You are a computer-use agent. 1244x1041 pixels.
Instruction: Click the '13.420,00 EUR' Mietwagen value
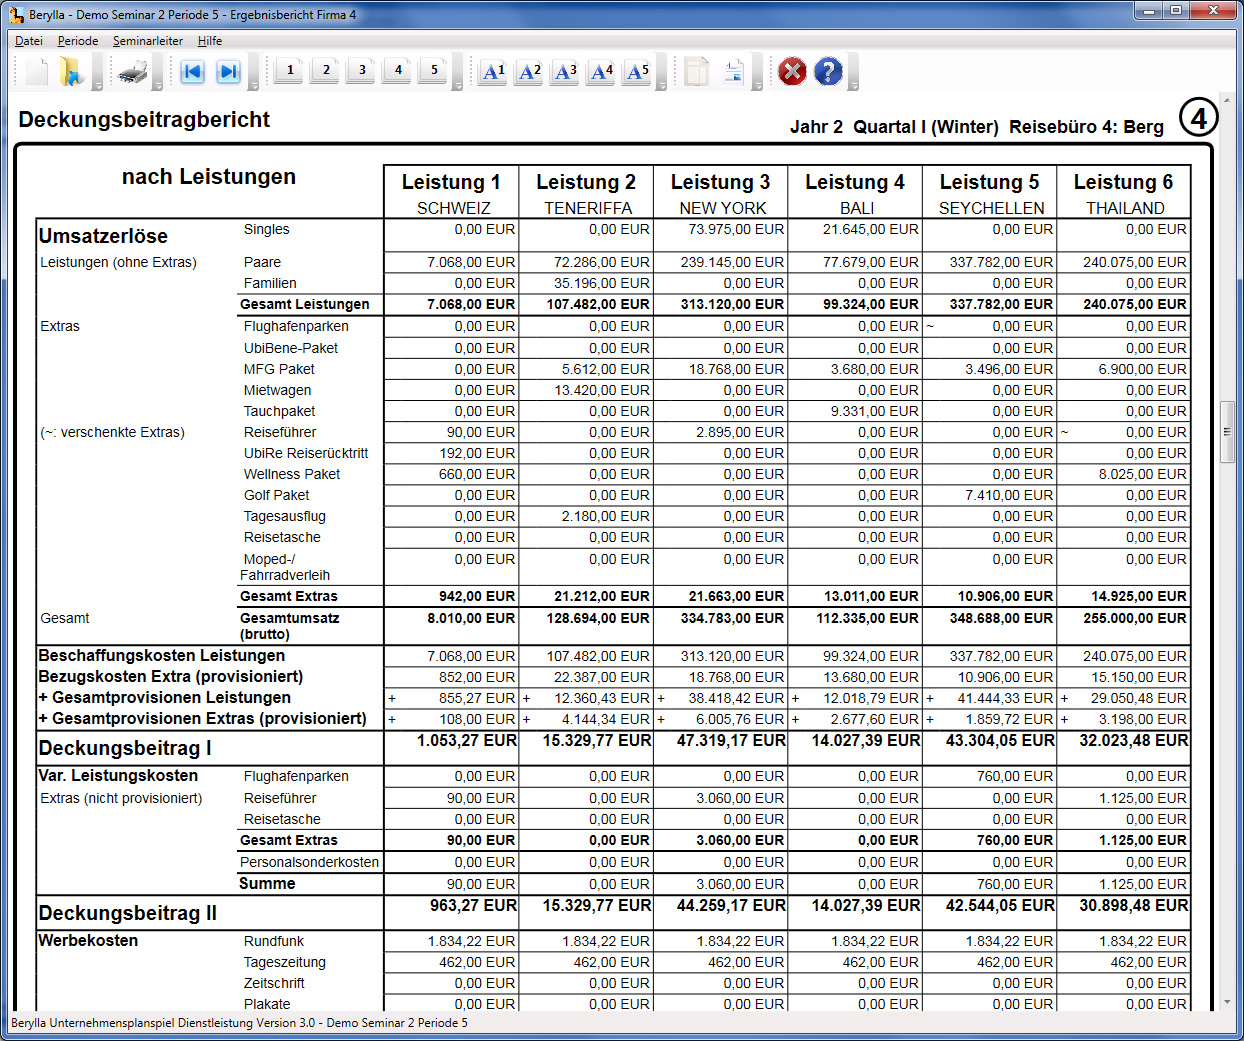click(602, 390)
